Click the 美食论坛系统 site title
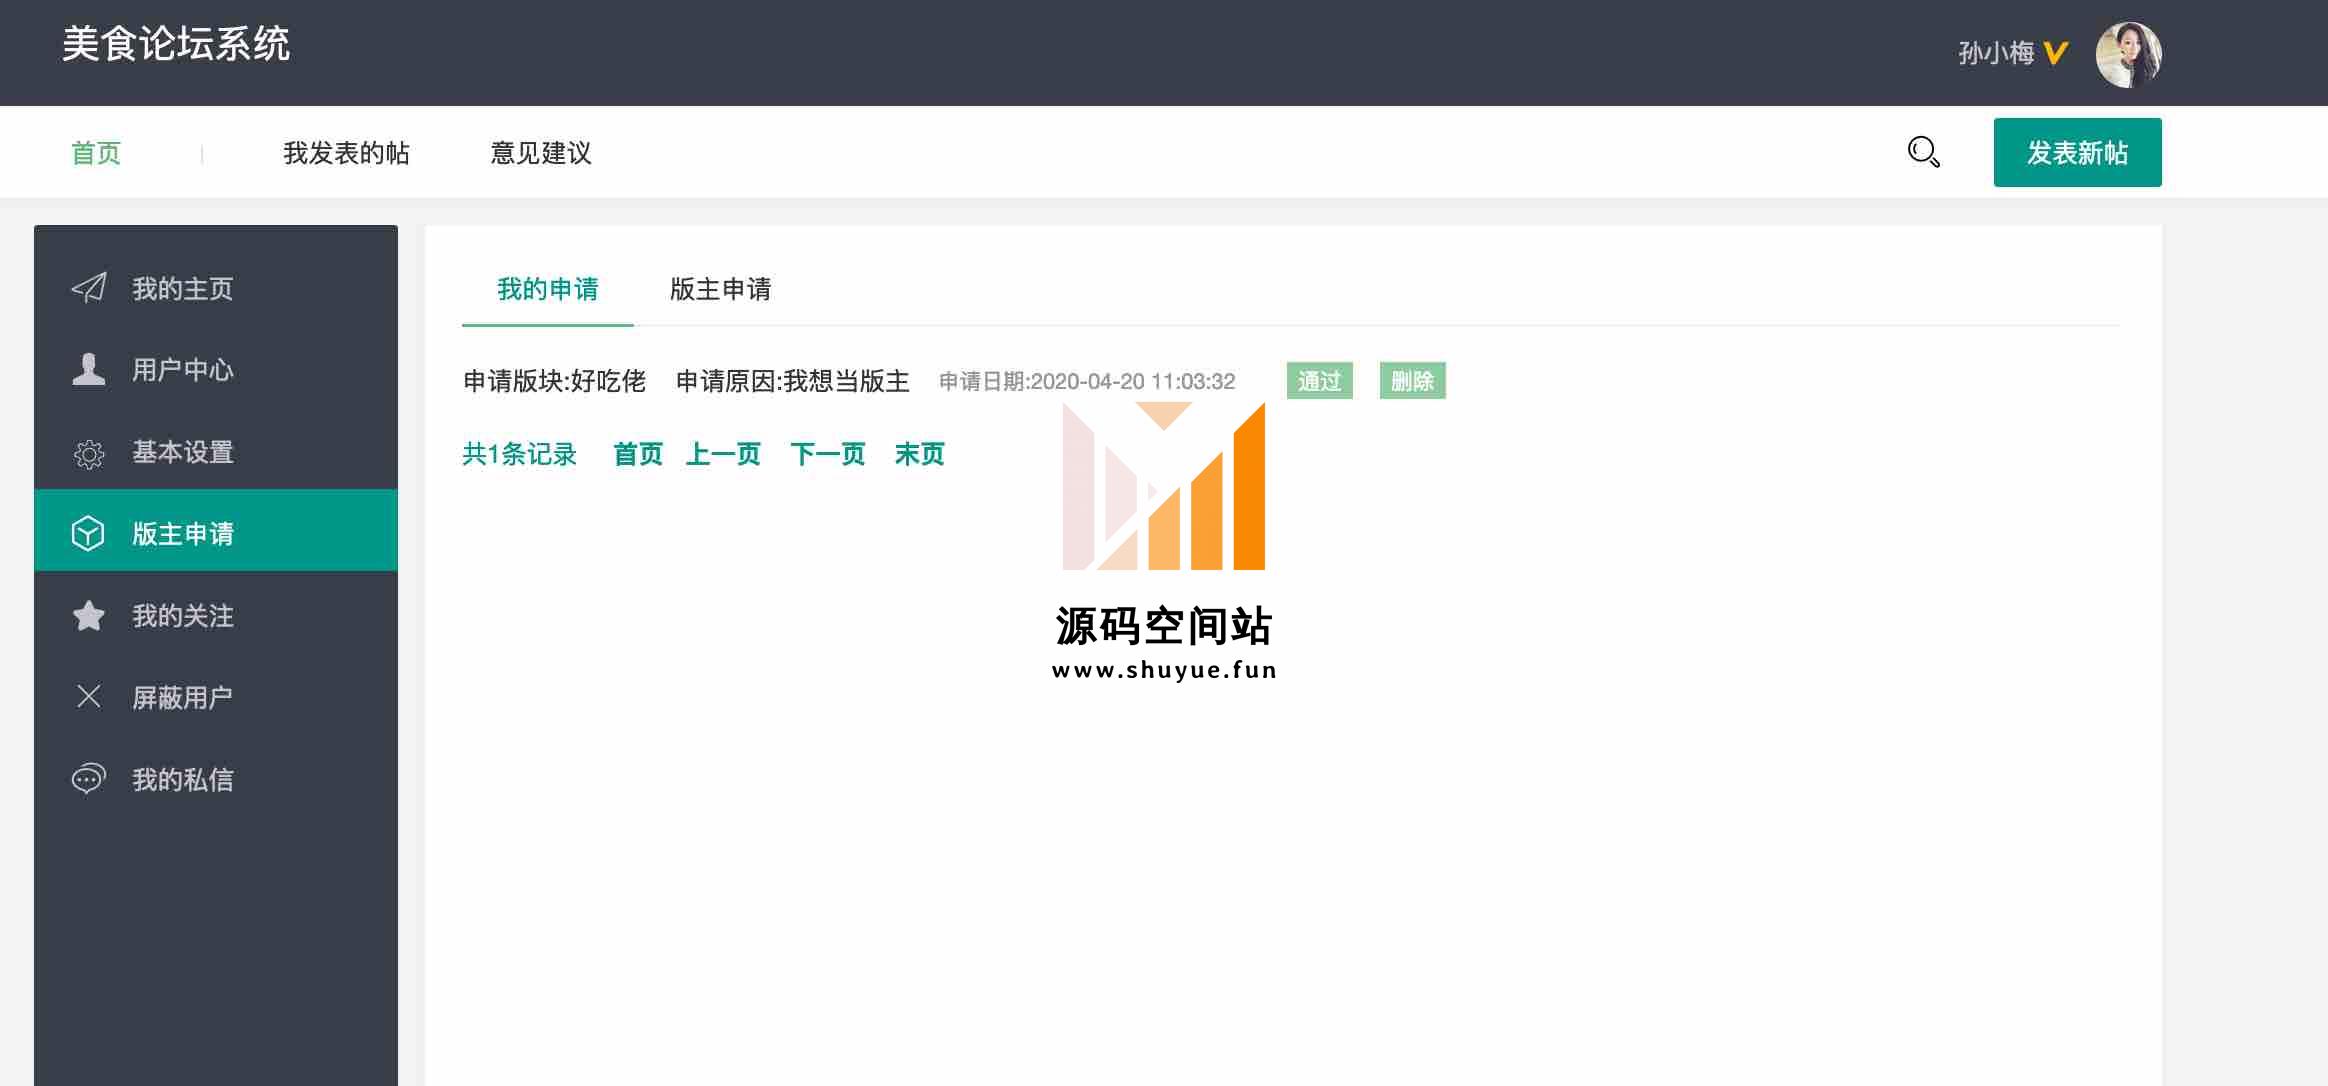 pos(176,44)
